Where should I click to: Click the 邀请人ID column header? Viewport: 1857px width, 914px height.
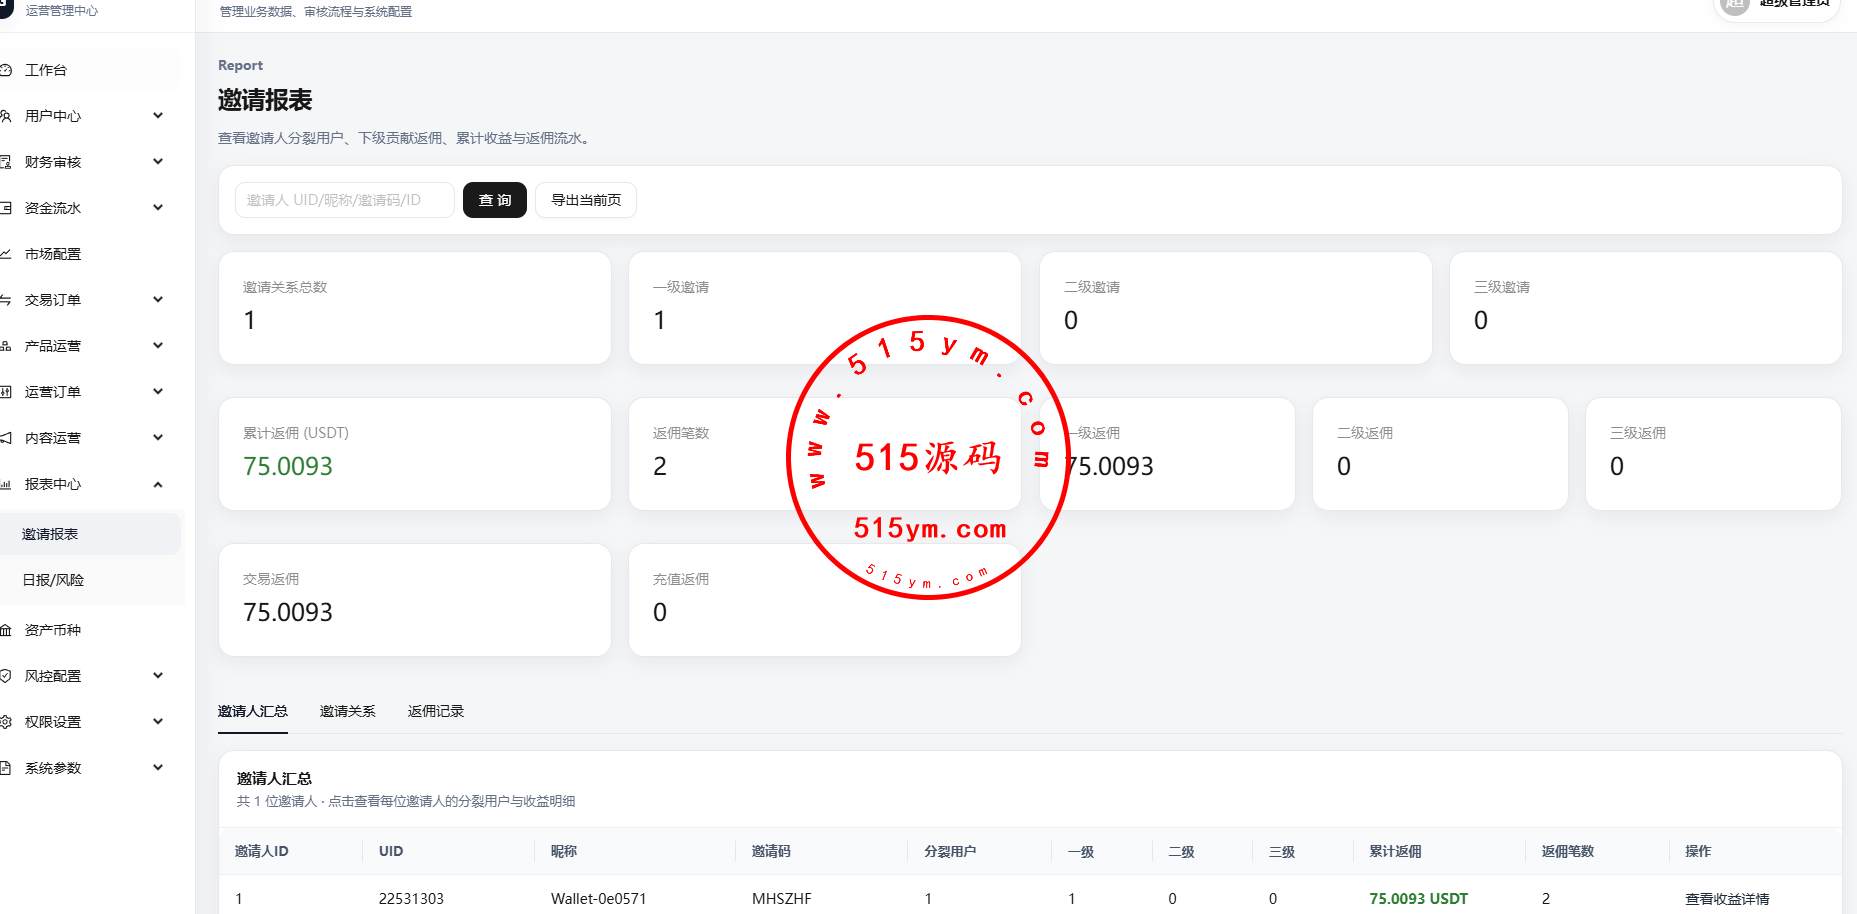pos(262,851)
